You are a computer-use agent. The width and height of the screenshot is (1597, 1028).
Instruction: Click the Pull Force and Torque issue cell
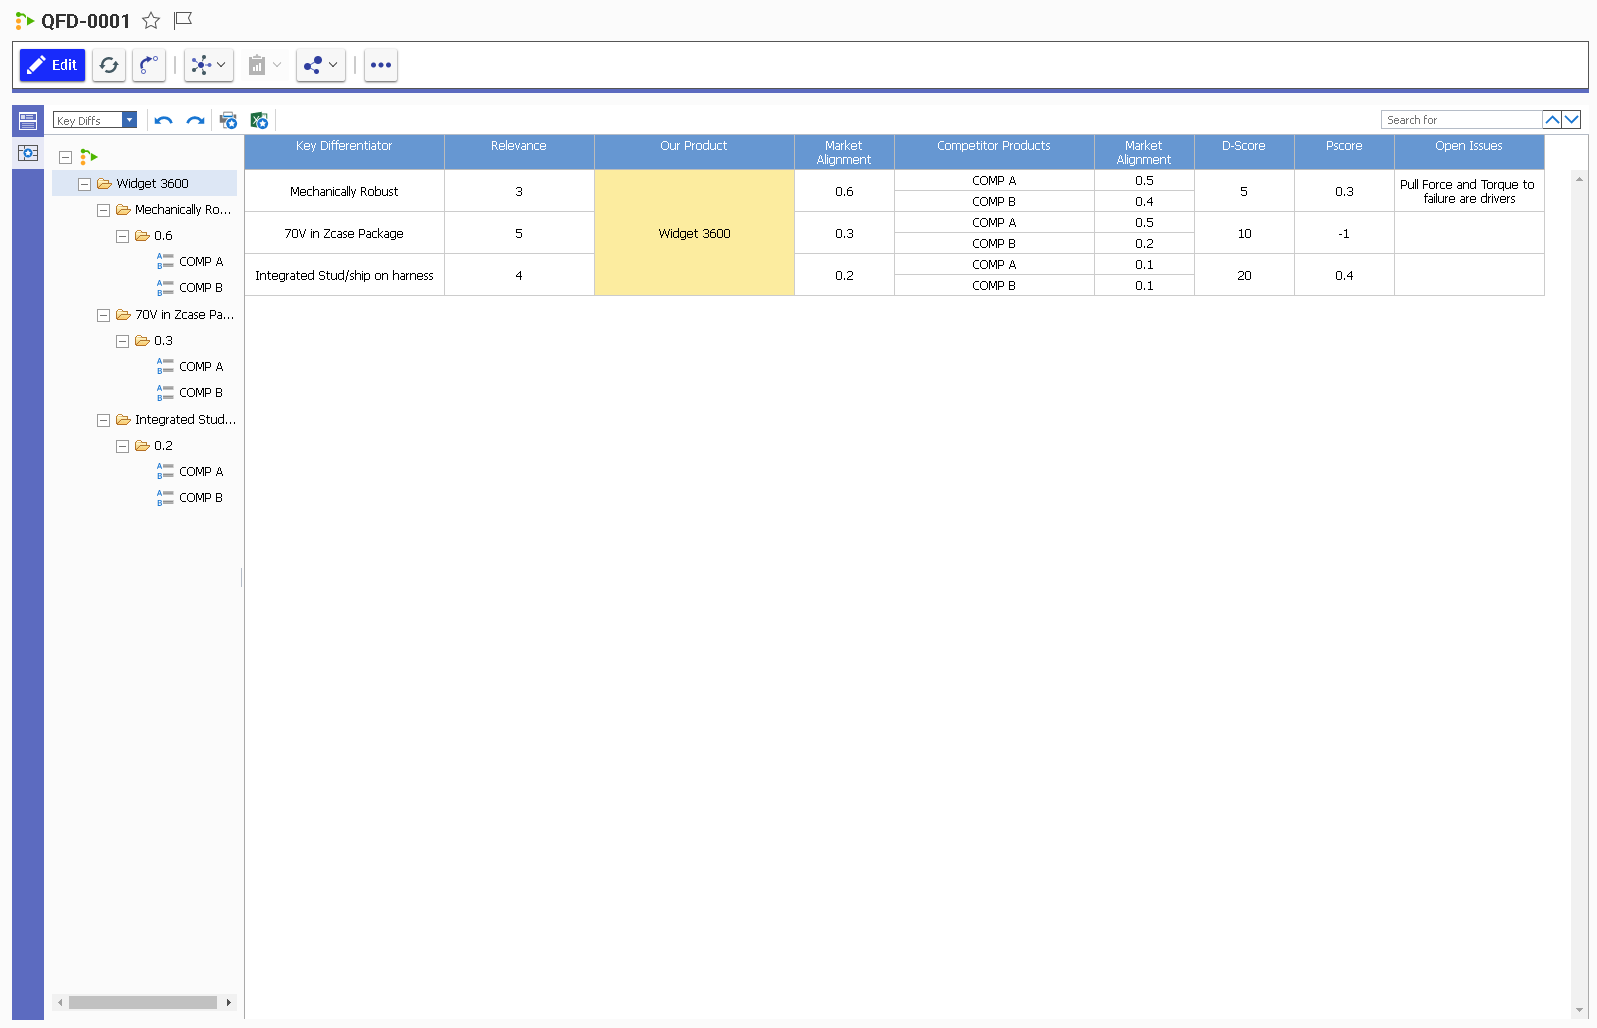[x=1469, y=191]
